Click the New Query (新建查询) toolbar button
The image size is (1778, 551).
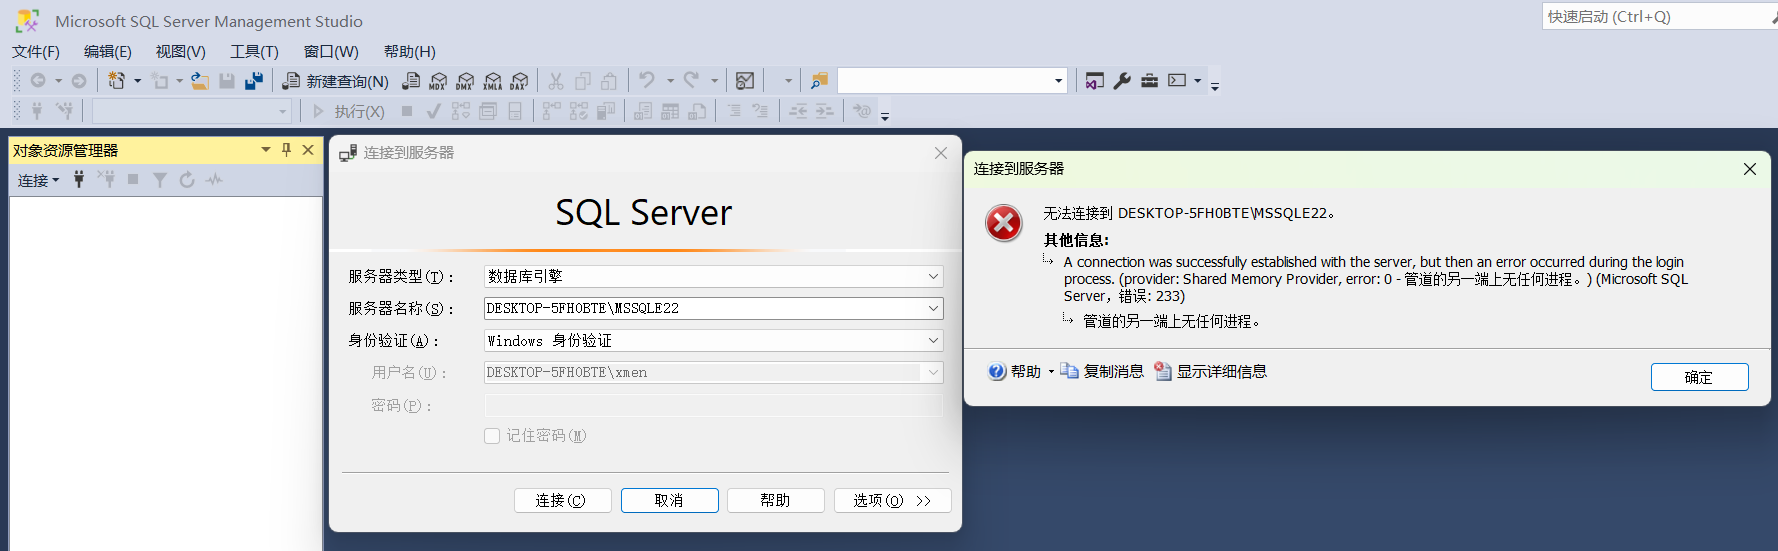pyautogui.click(x=336, y=81)
